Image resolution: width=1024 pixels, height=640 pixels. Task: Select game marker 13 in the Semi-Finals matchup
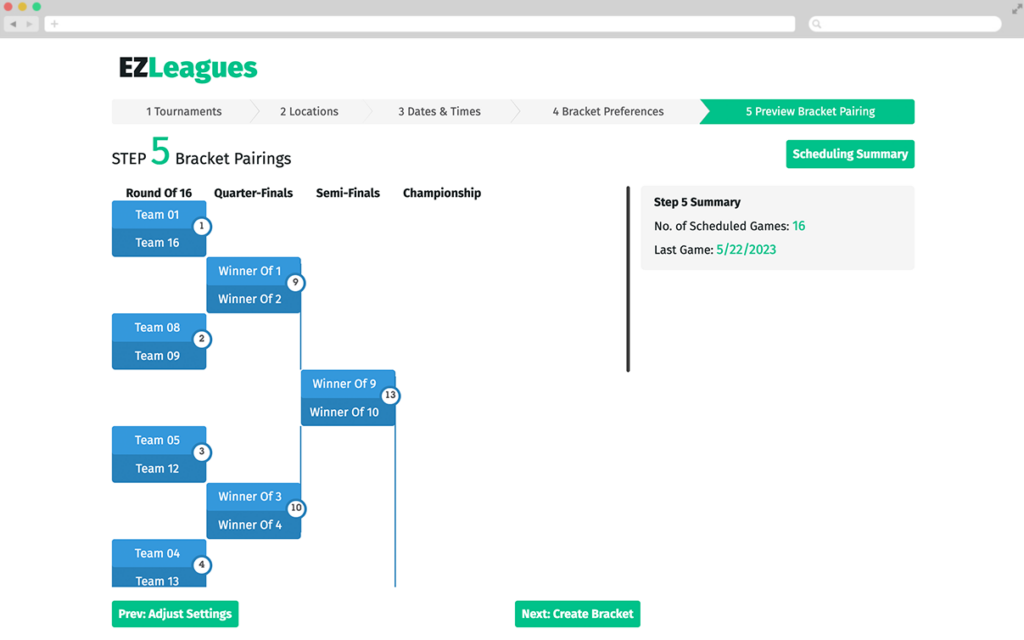(390, 396)
